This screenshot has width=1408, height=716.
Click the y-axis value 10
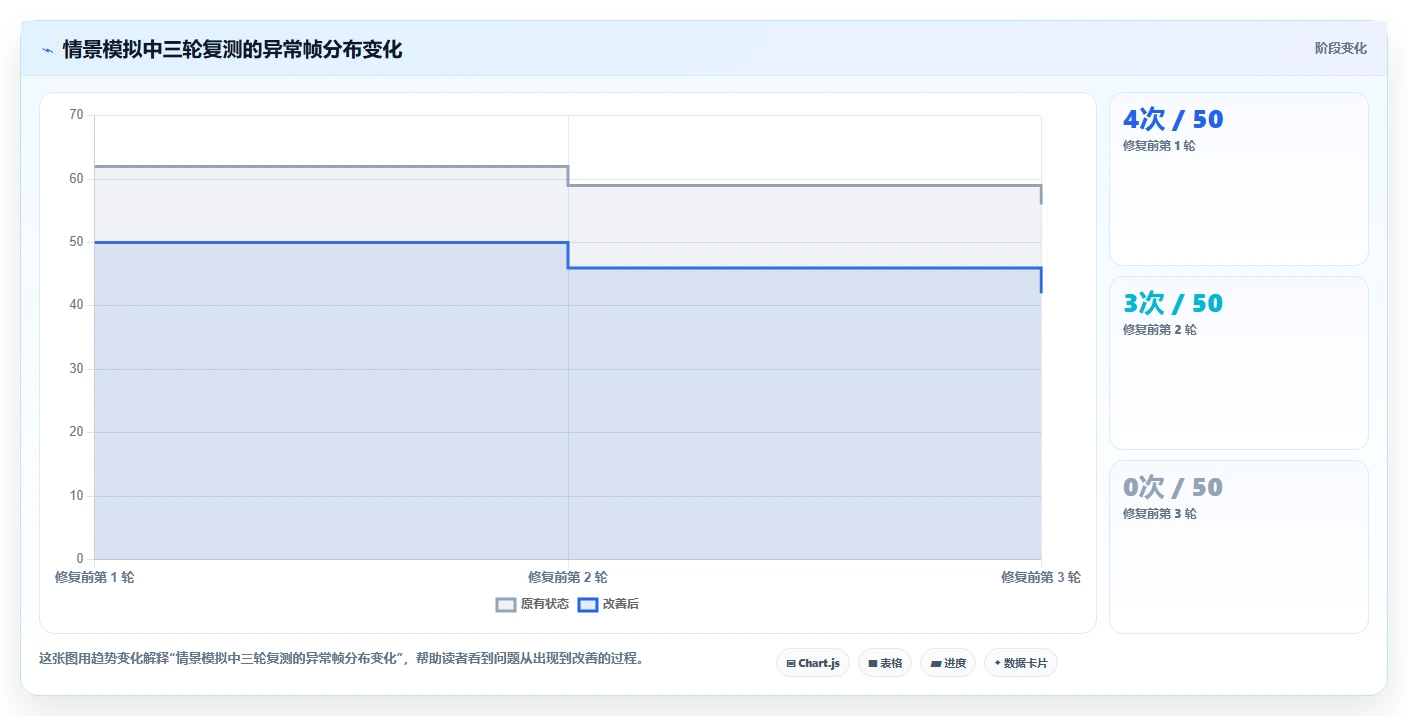[x=76, y=496]
